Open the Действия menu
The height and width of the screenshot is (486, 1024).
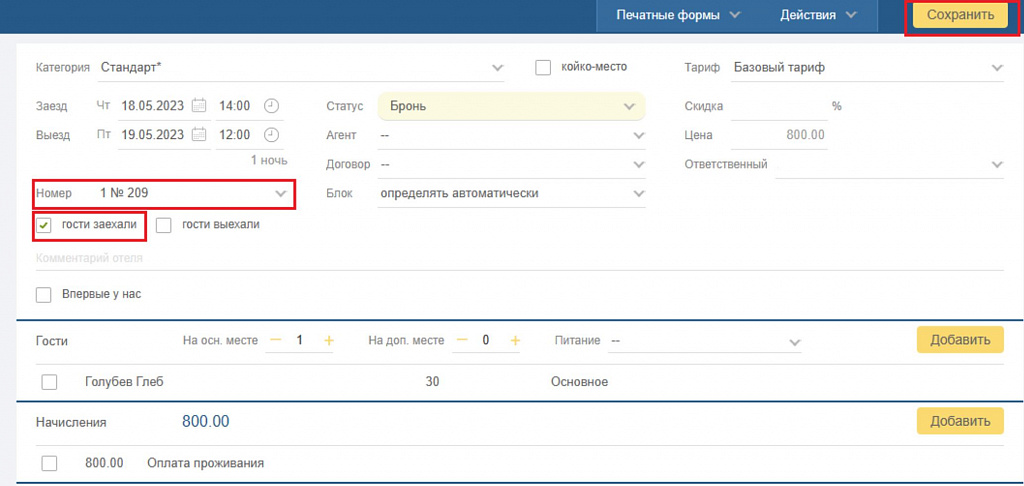coord(818,15)
